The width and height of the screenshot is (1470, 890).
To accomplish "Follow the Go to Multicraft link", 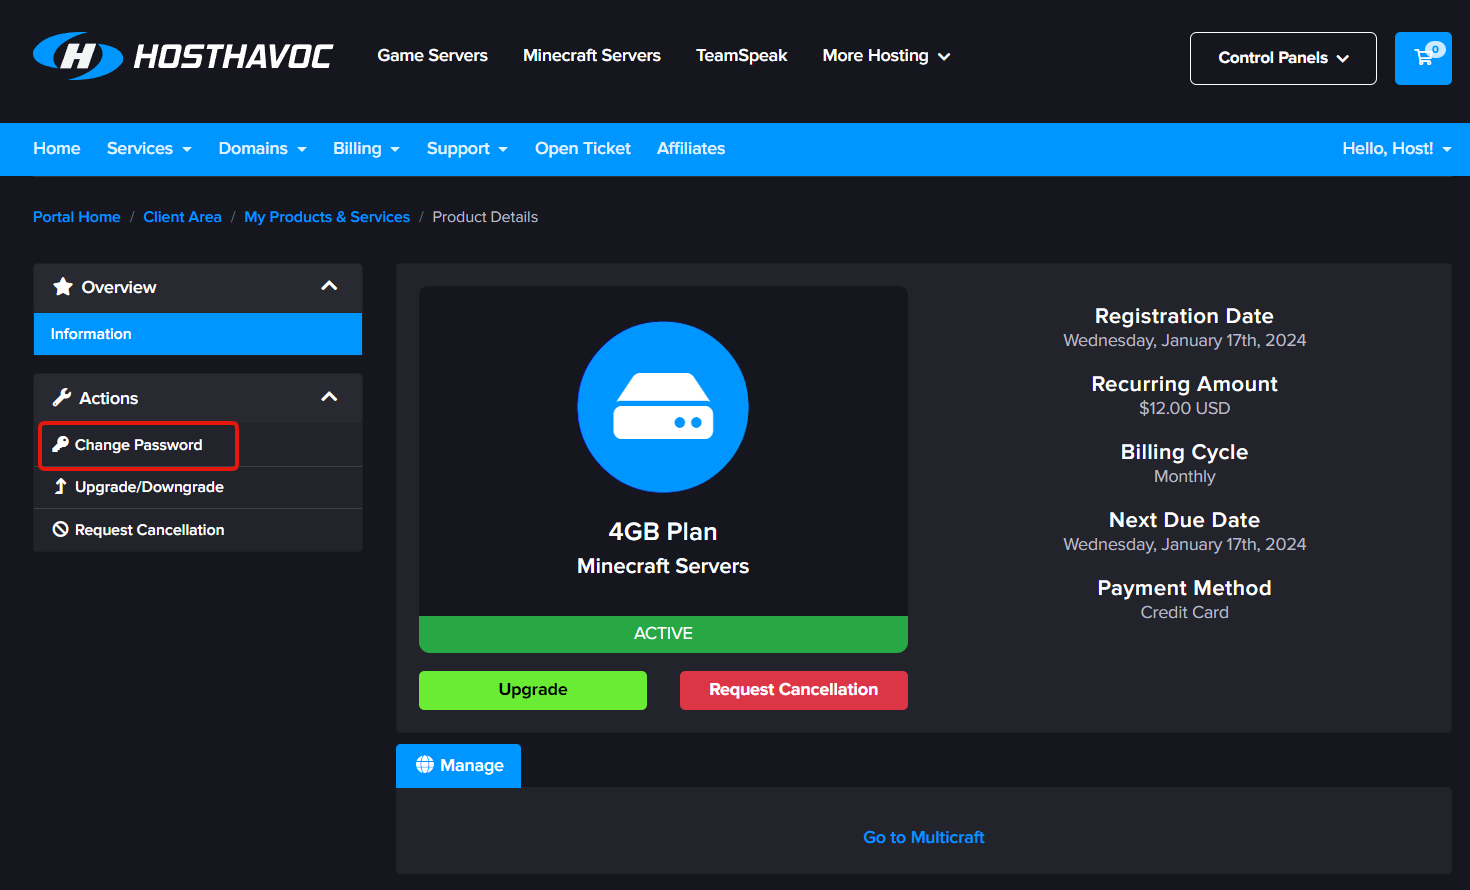I will tap(924, 837).
